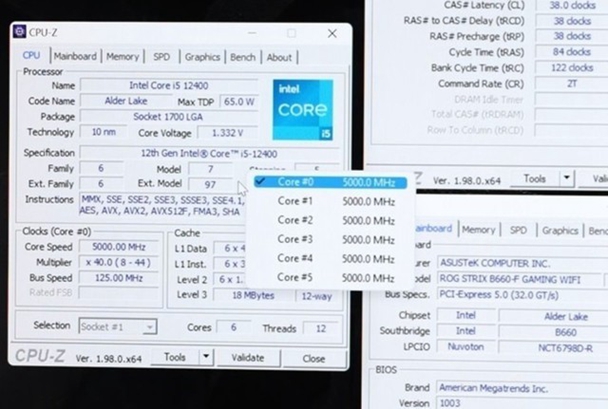Click the Southbridge value B660
Viewport: 608px width, 409px height.
(554, 332)
